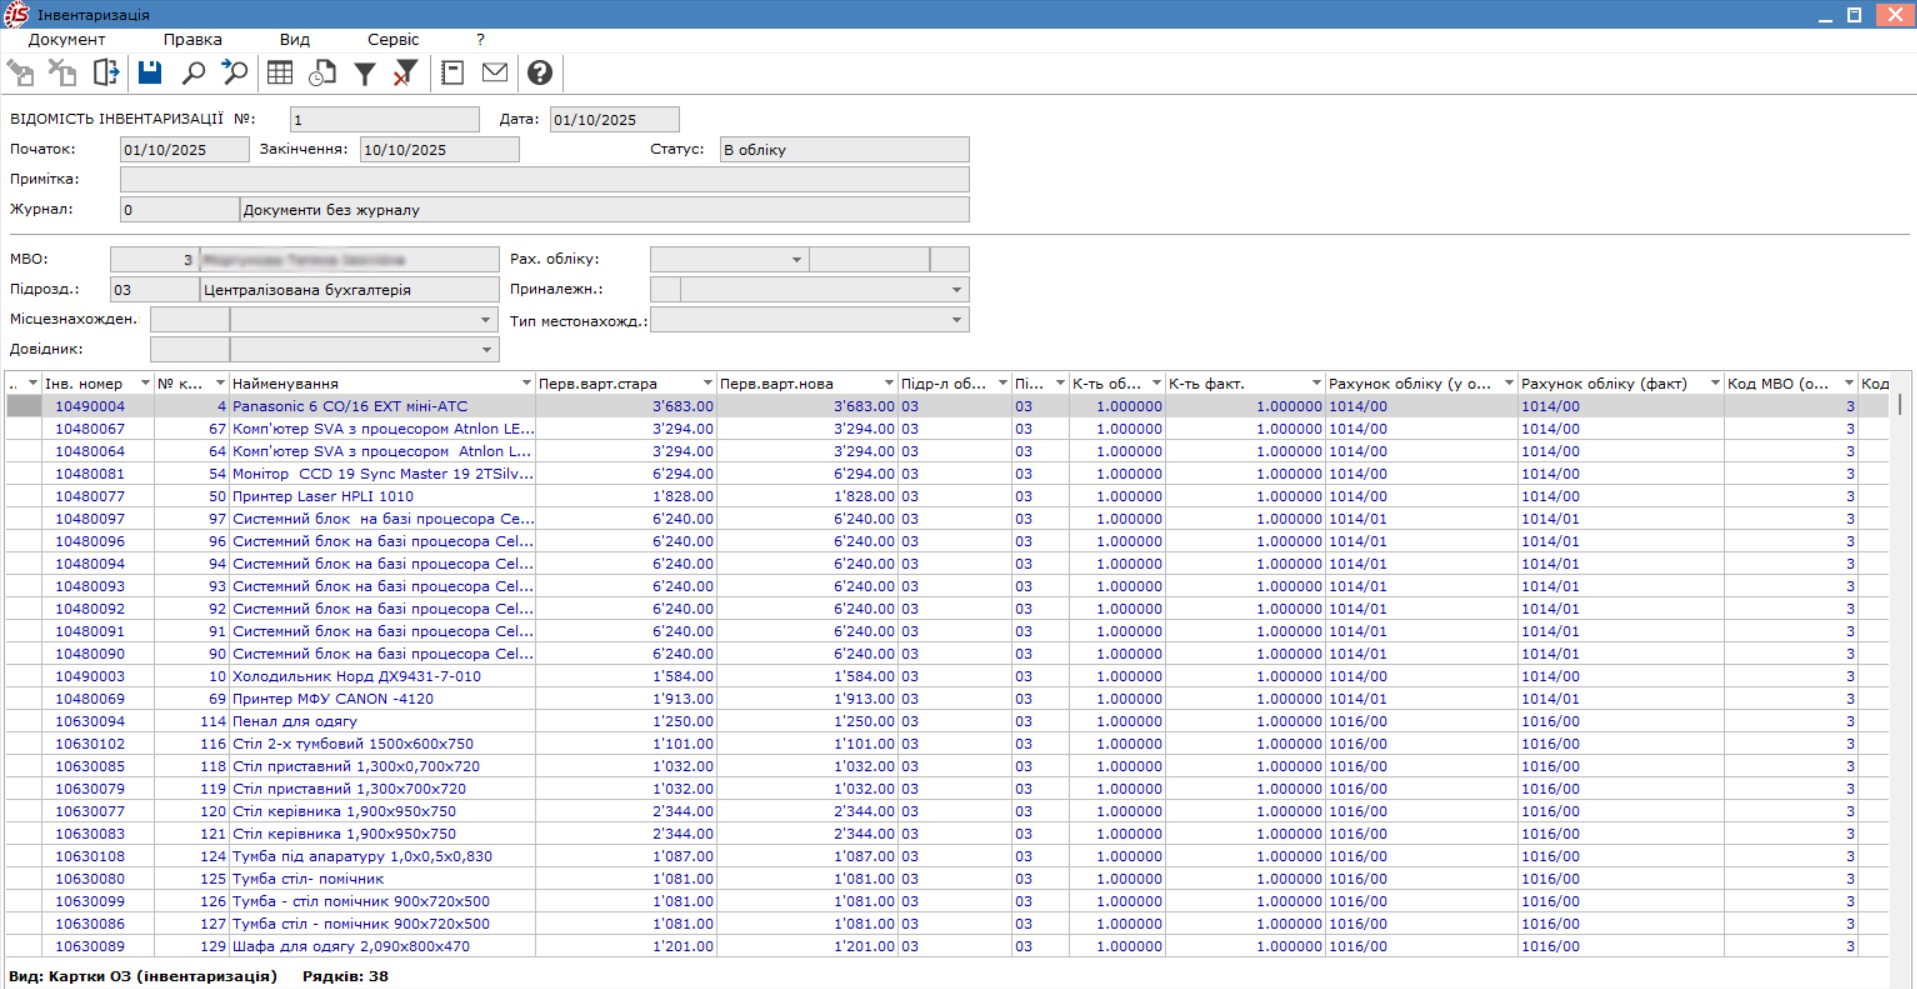Click the Примітка input field
Image resolution: width=1917 pixels, height=989 pixels.
544,180
